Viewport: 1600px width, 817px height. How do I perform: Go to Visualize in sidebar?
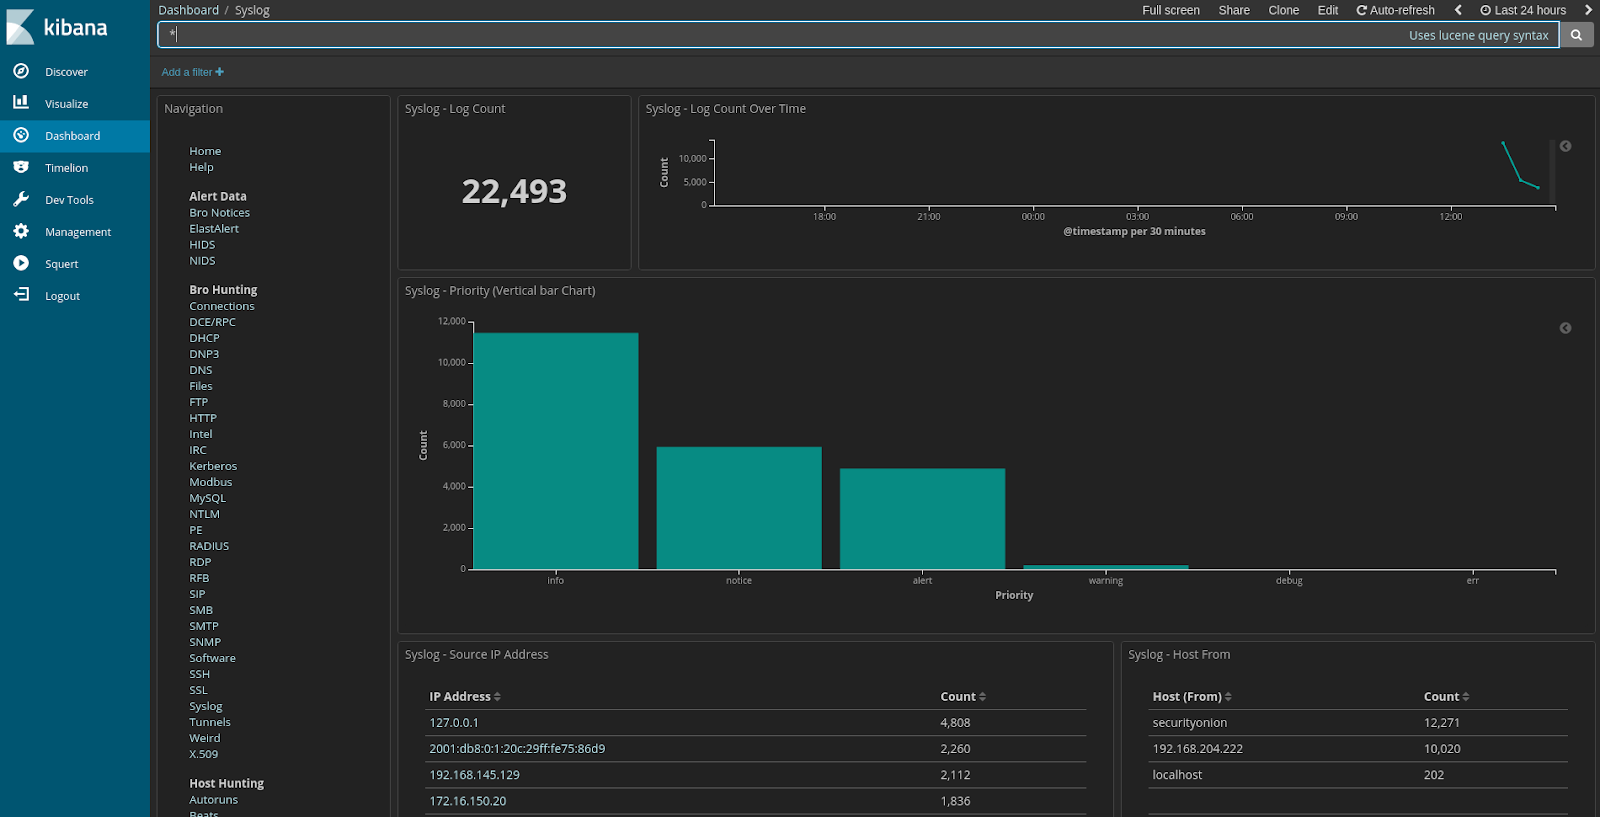(x=66, y=104)
